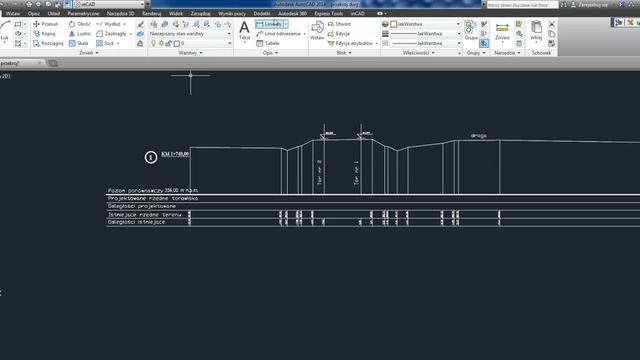Viewport: 640px width, 360px height.
Task: Click the Wstaw block icon
Action: coord(317,28)
